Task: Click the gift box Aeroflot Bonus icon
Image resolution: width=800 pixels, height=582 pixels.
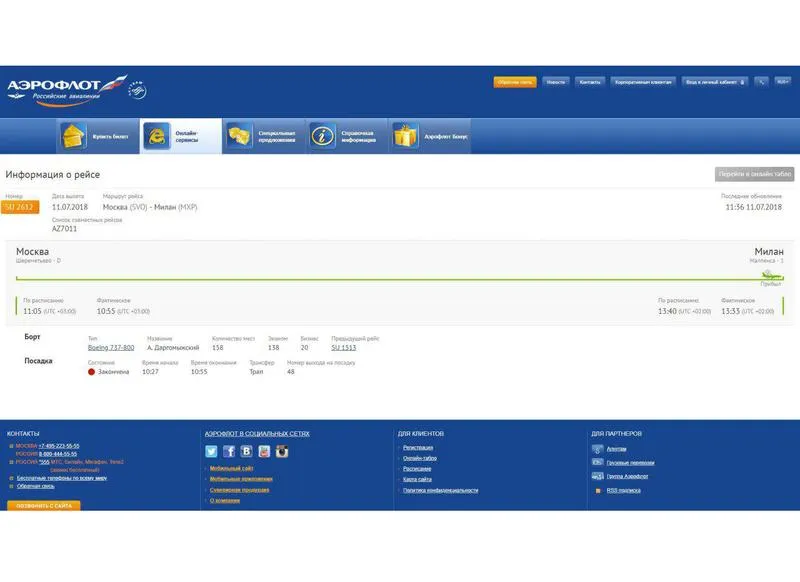Action: pyautogui.click(x=405, y=136)
